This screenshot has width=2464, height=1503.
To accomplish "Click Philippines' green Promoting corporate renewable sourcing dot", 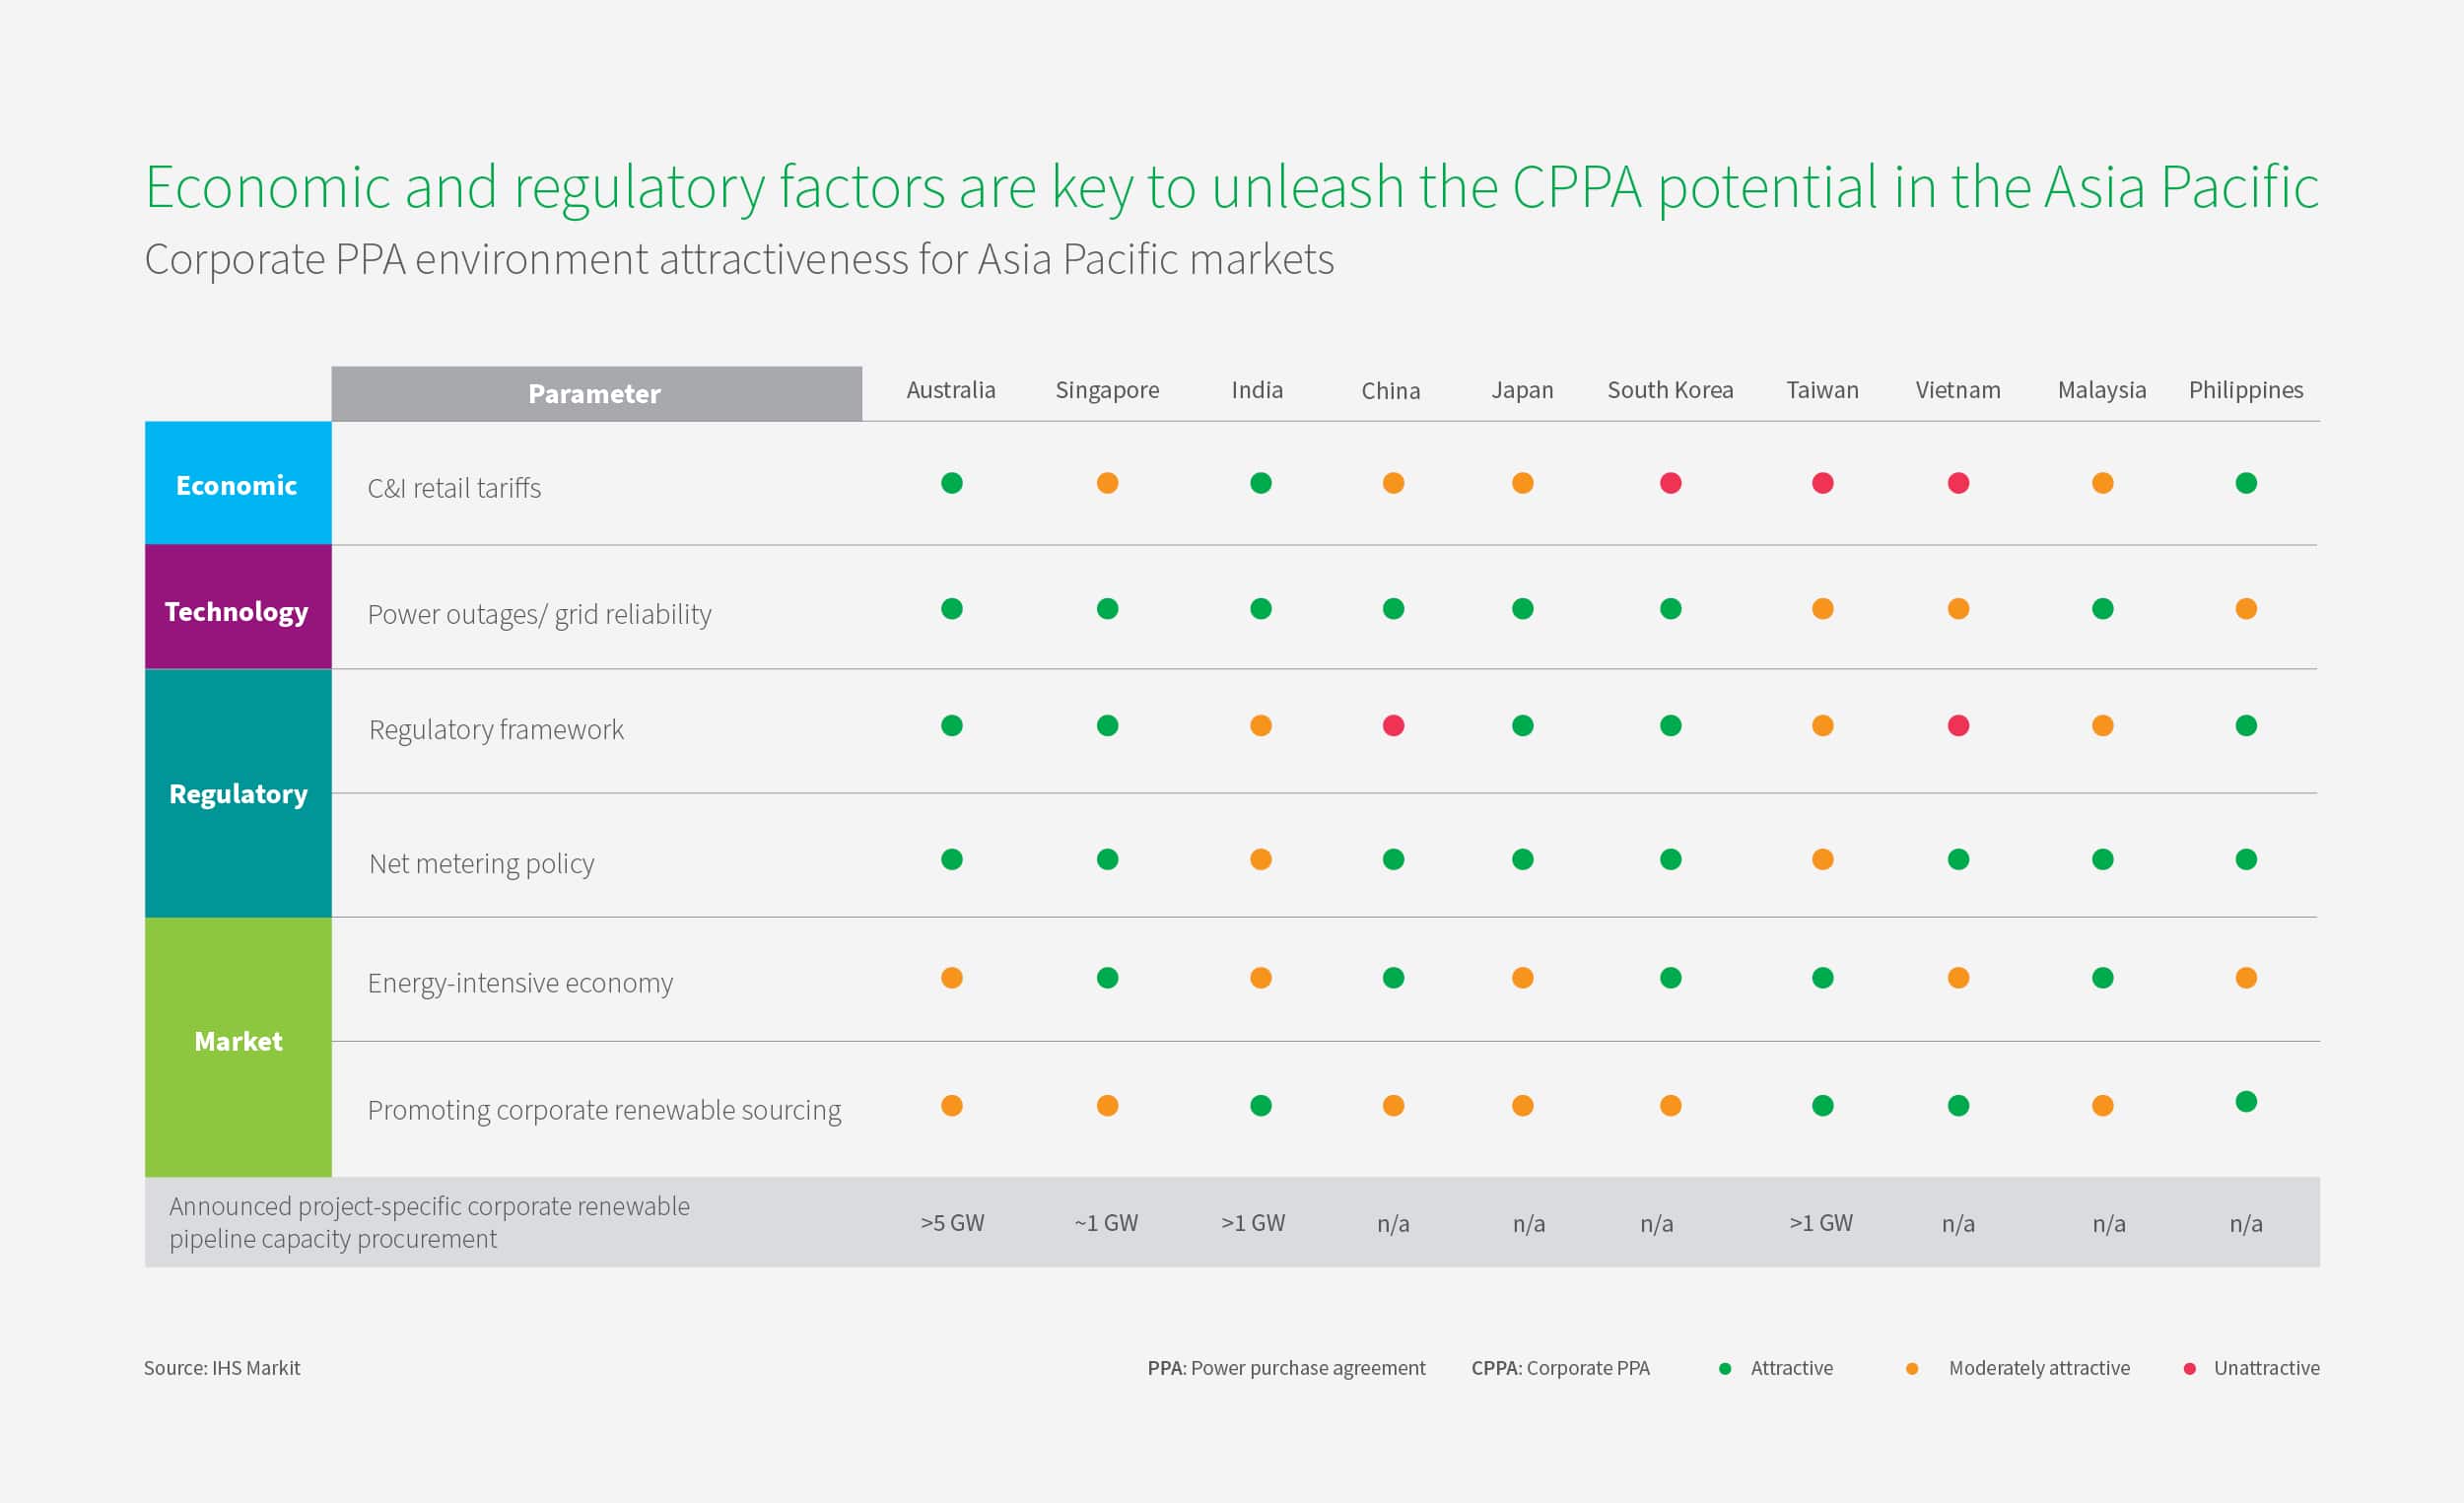I will coord(2247,1101).
